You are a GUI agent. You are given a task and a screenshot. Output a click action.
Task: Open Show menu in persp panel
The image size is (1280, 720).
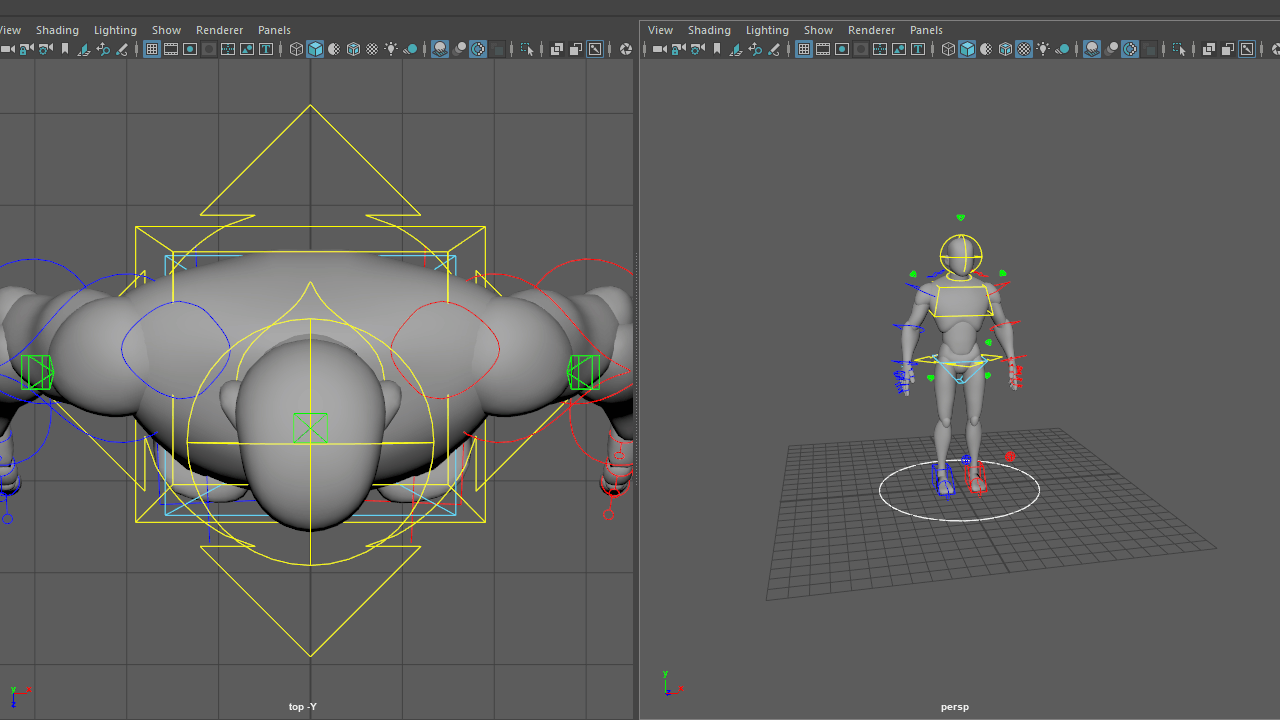(818, 30)
